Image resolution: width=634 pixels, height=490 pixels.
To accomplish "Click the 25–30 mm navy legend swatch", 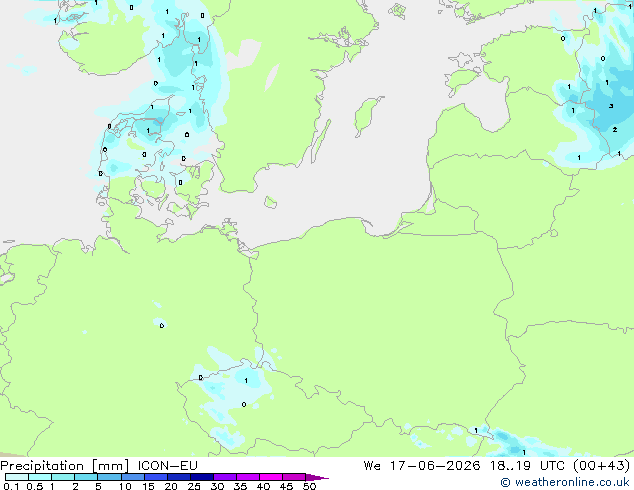I will 201,477.
